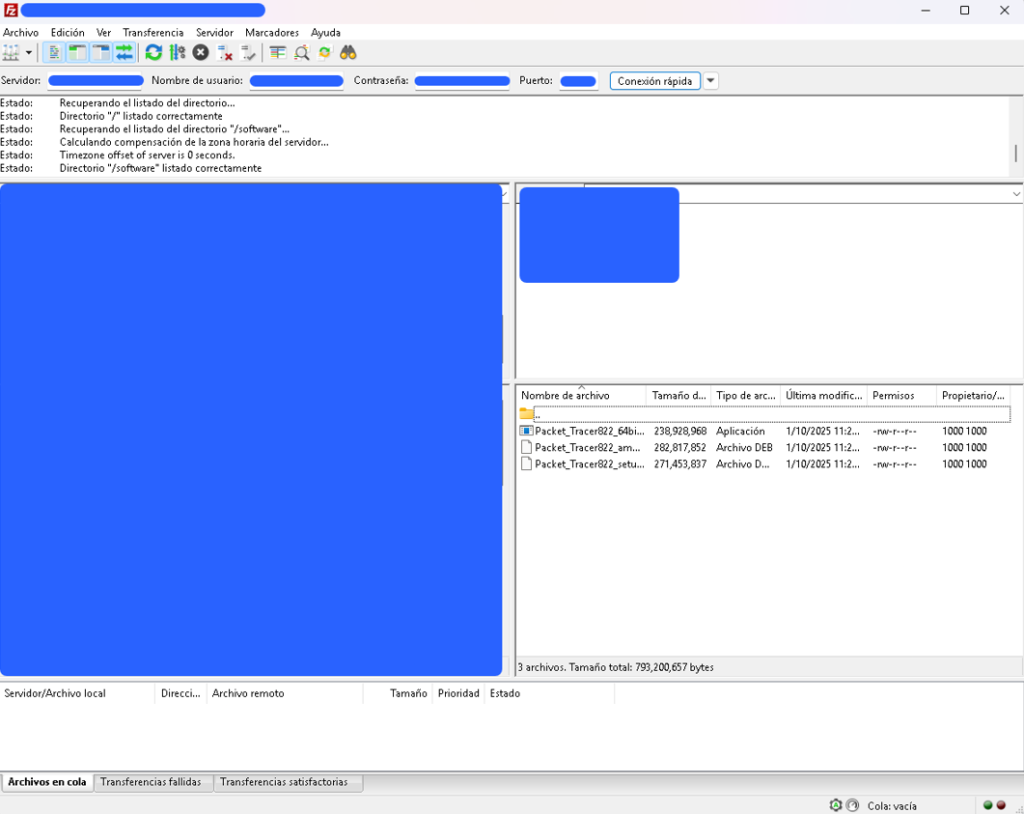
Task: Select the Packet_Tracer822_64bi application file
Action: (589, 431)
